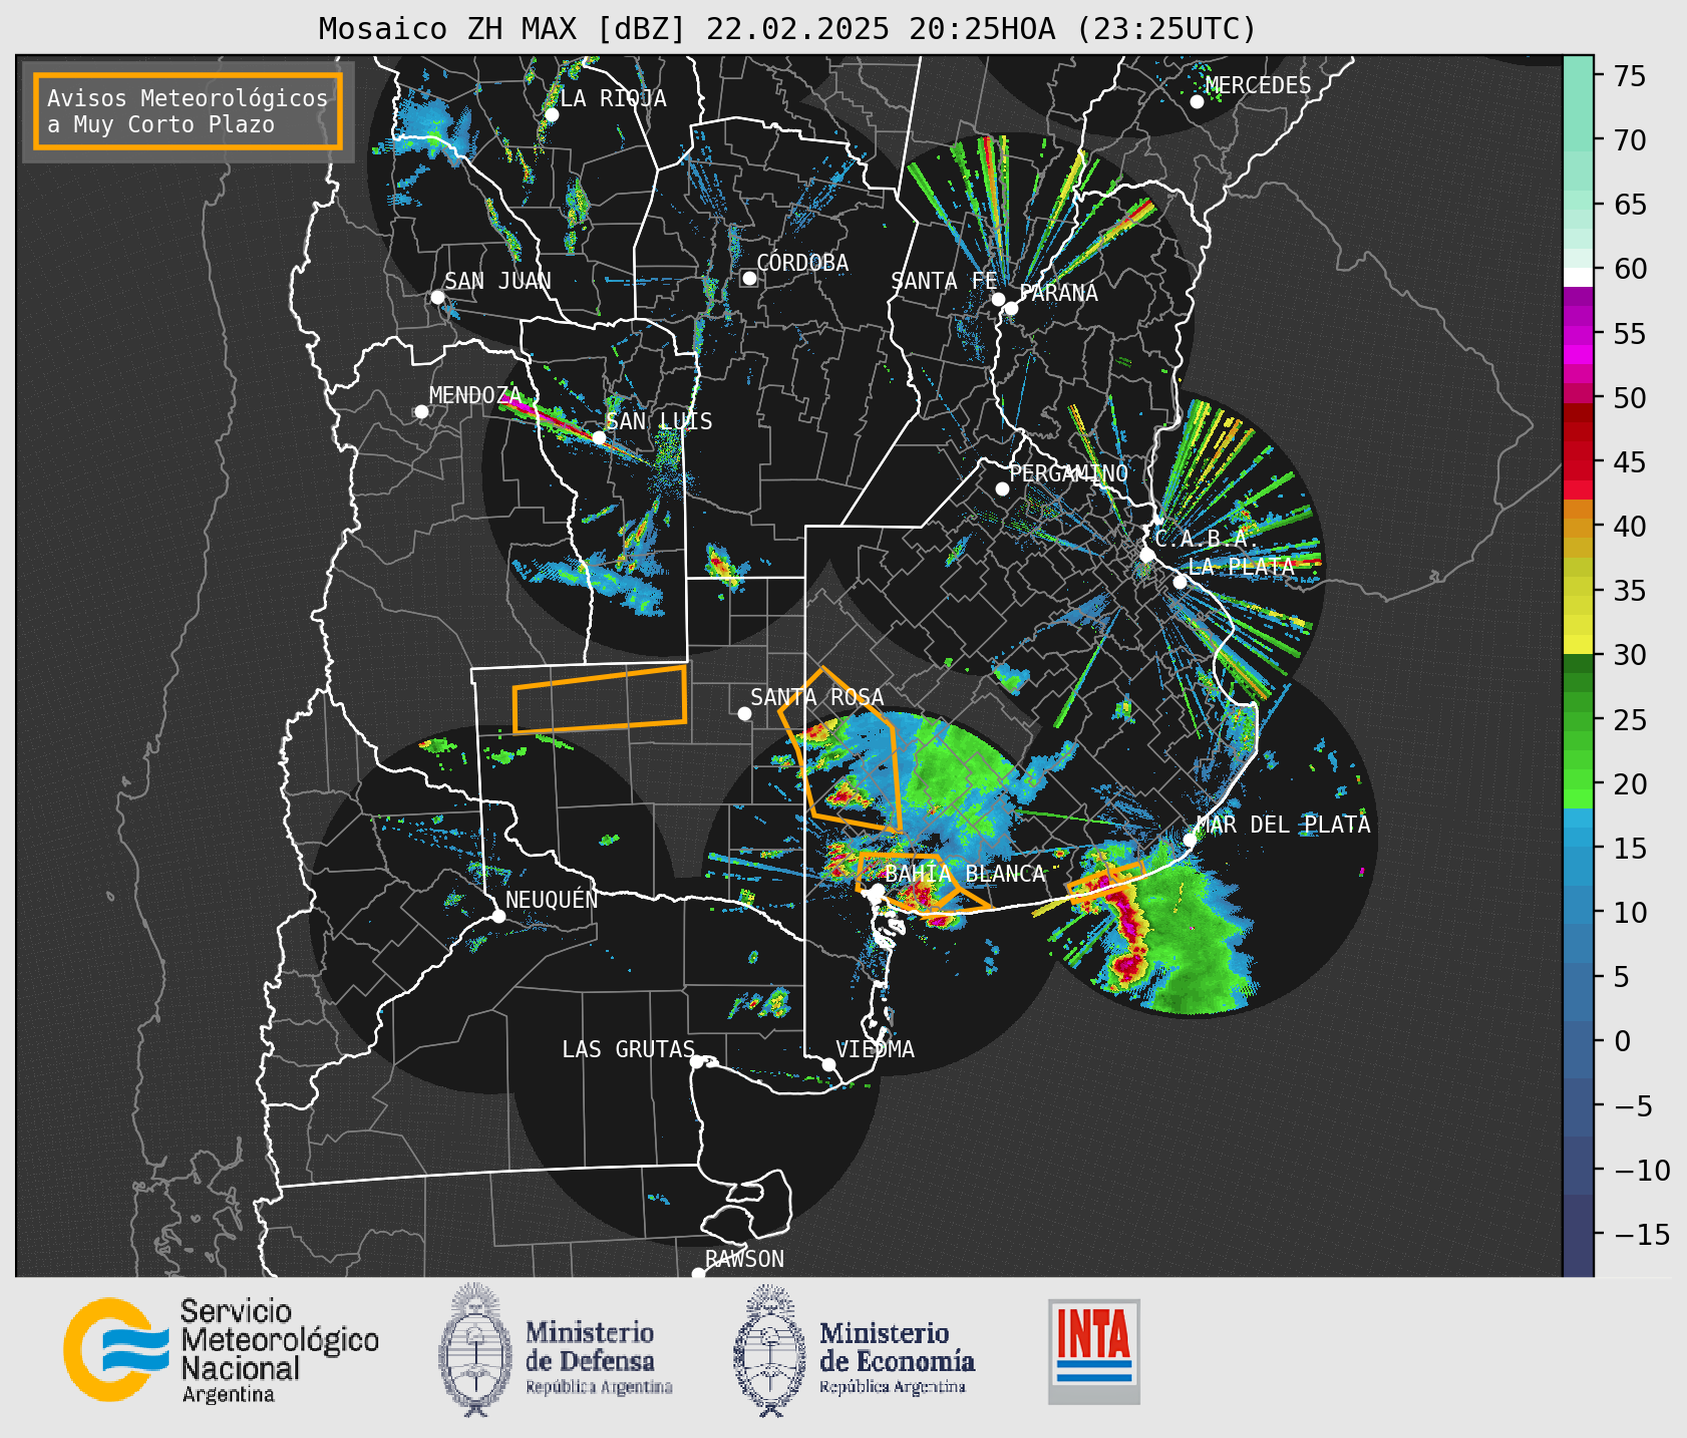1687x1438 pixels.
Task: Select the MERCEDES city marker
Action: pos(1197,102)
